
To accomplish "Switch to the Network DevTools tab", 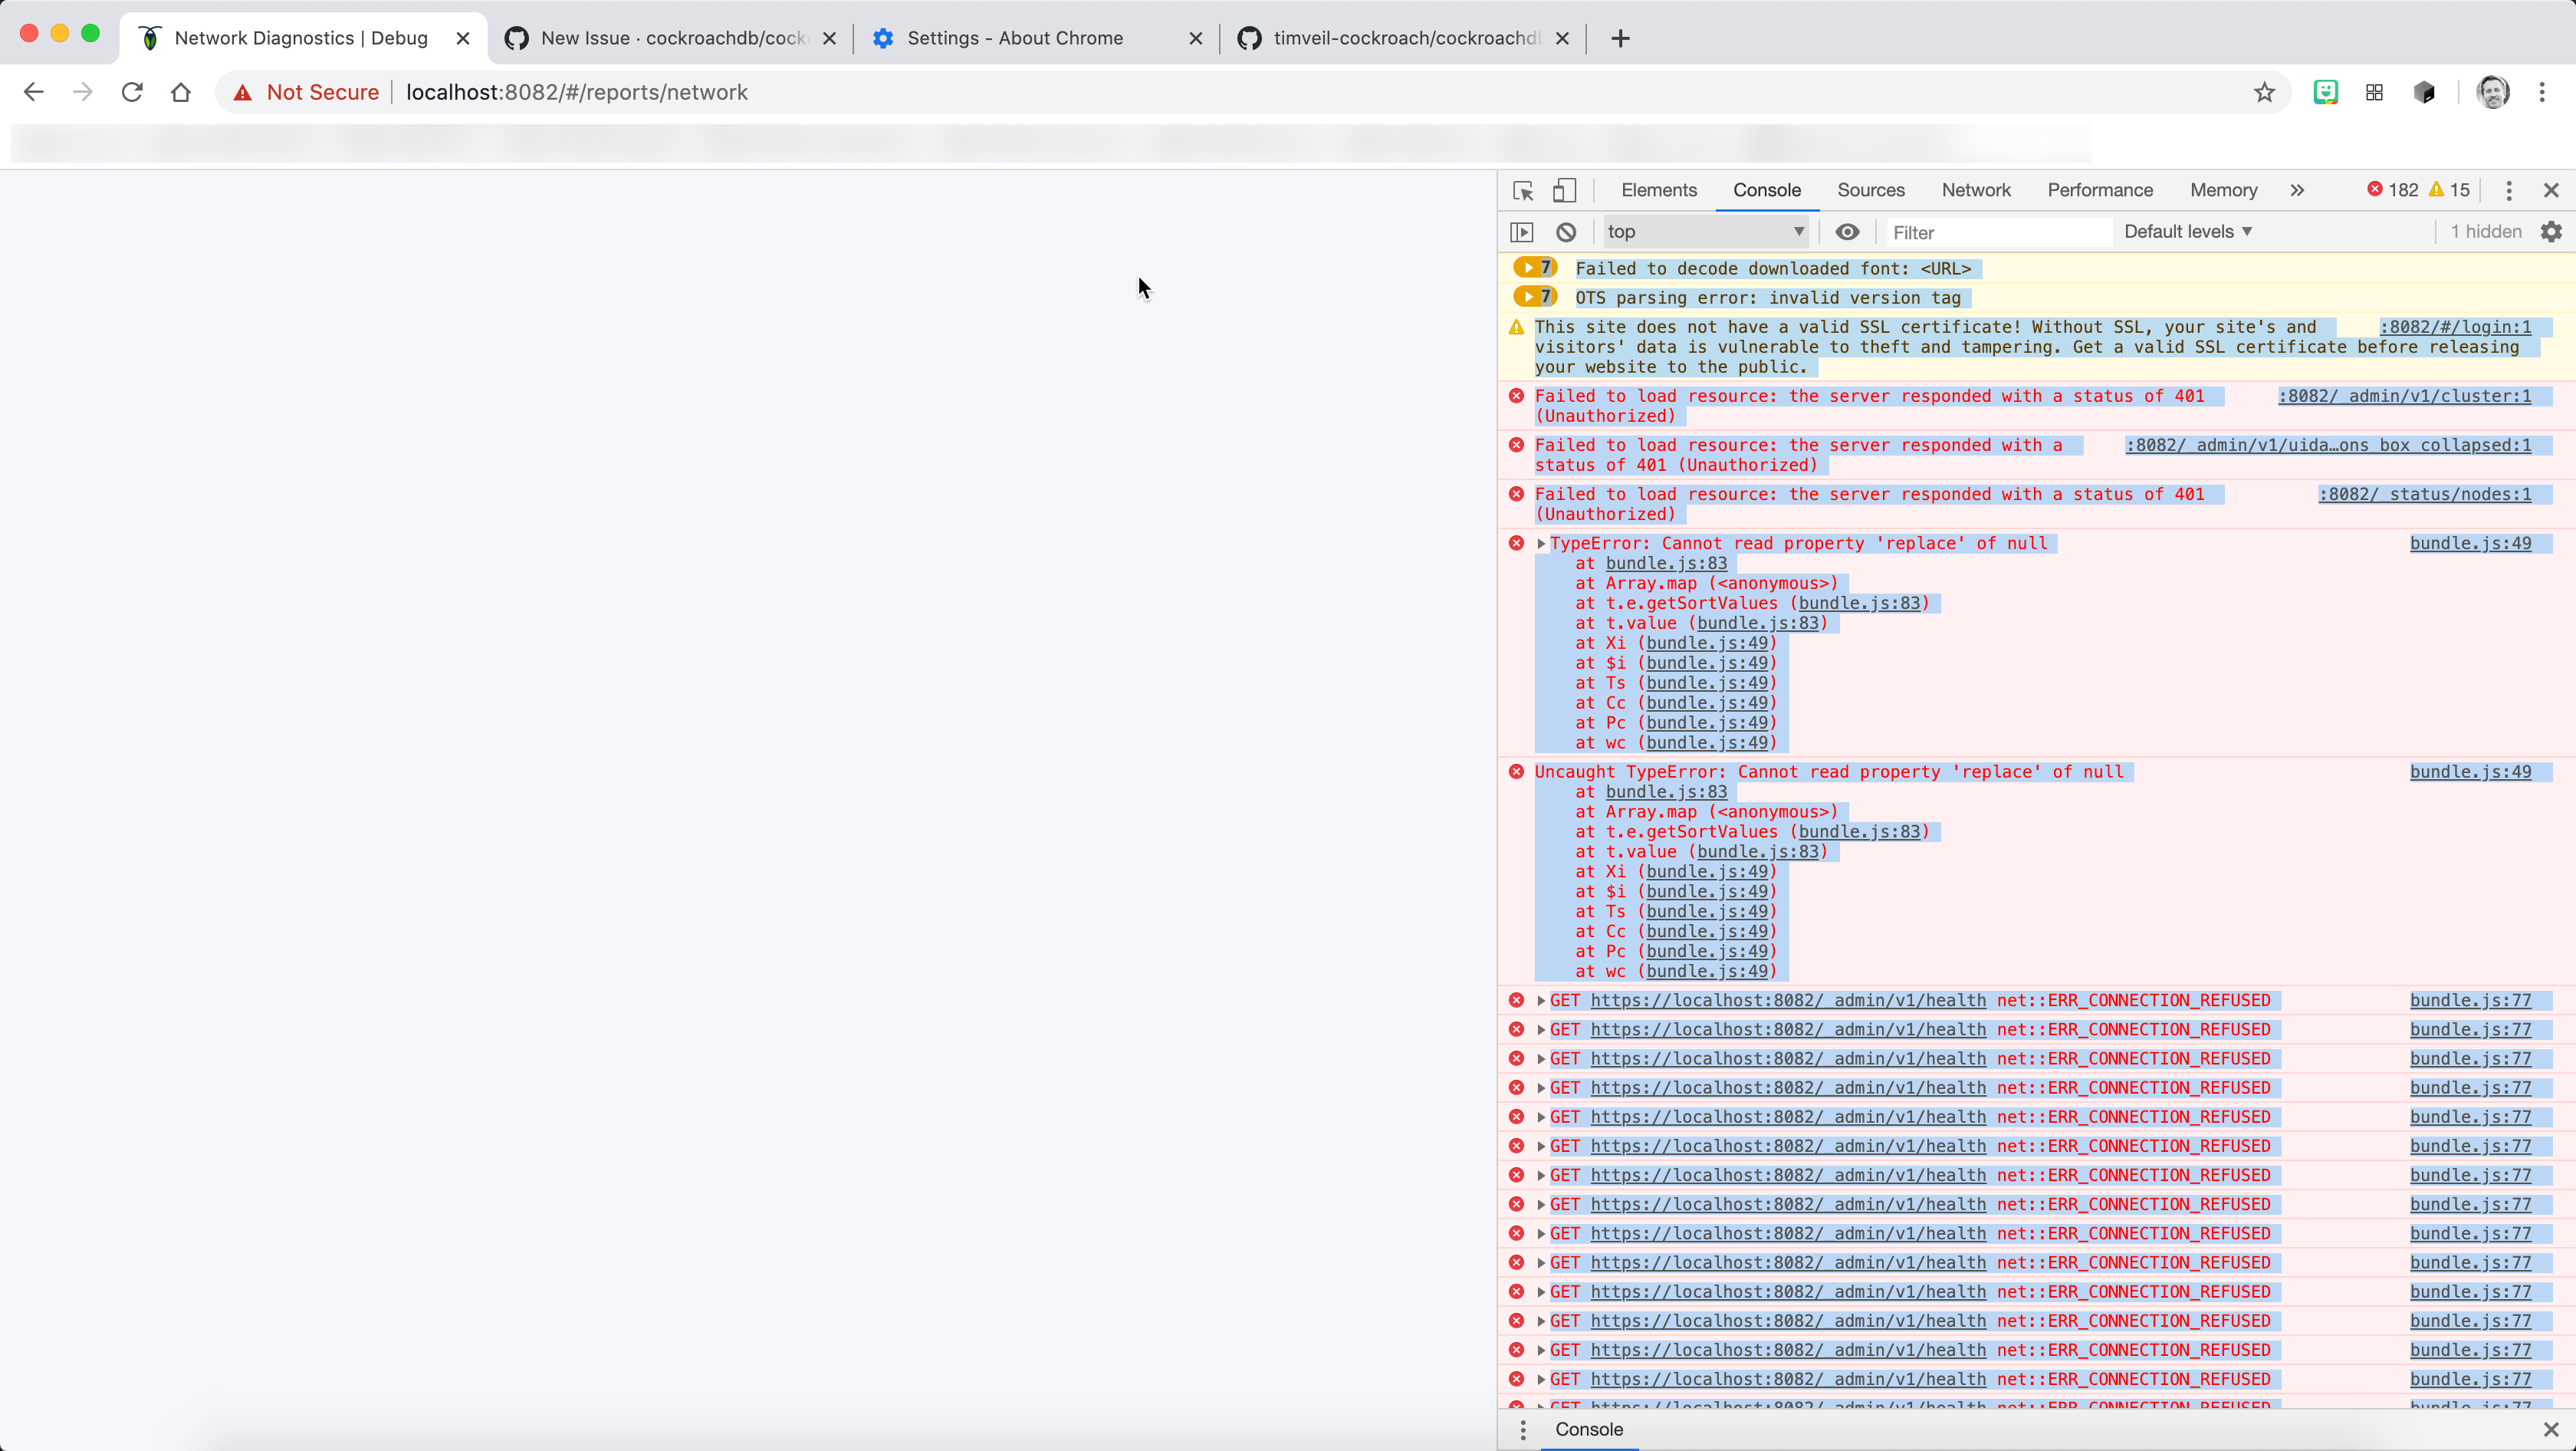I will point(1975,190).
